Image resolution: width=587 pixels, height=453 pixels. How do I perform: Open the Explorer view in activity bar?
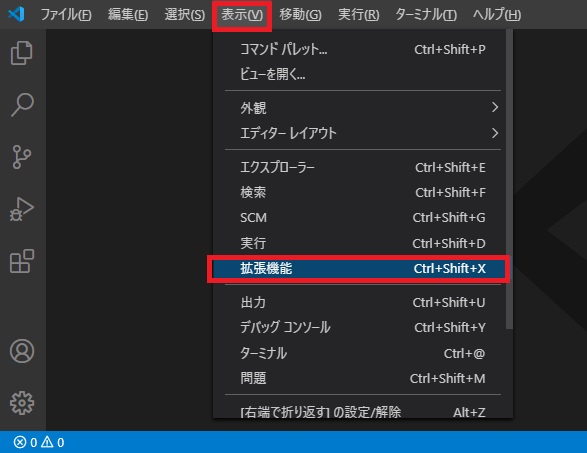point(22,53)
